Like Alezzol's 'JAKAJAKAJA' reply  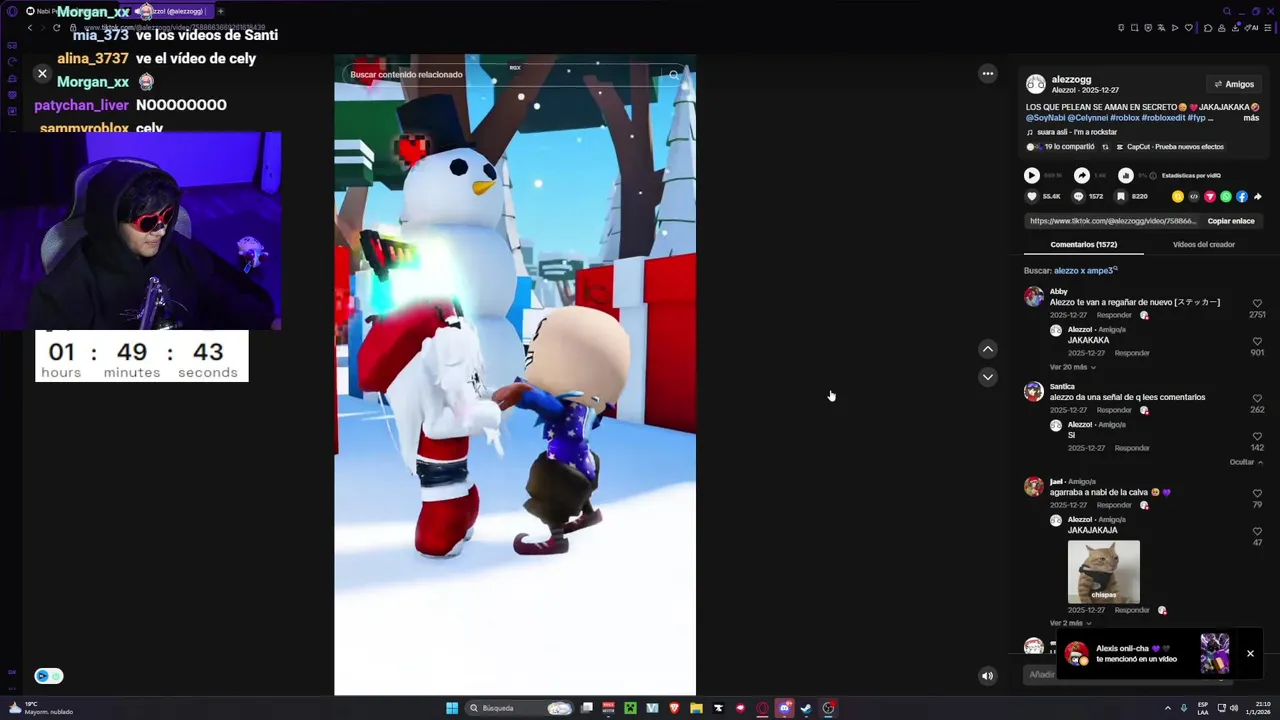pyautogui.click(x=1257, y=531)
